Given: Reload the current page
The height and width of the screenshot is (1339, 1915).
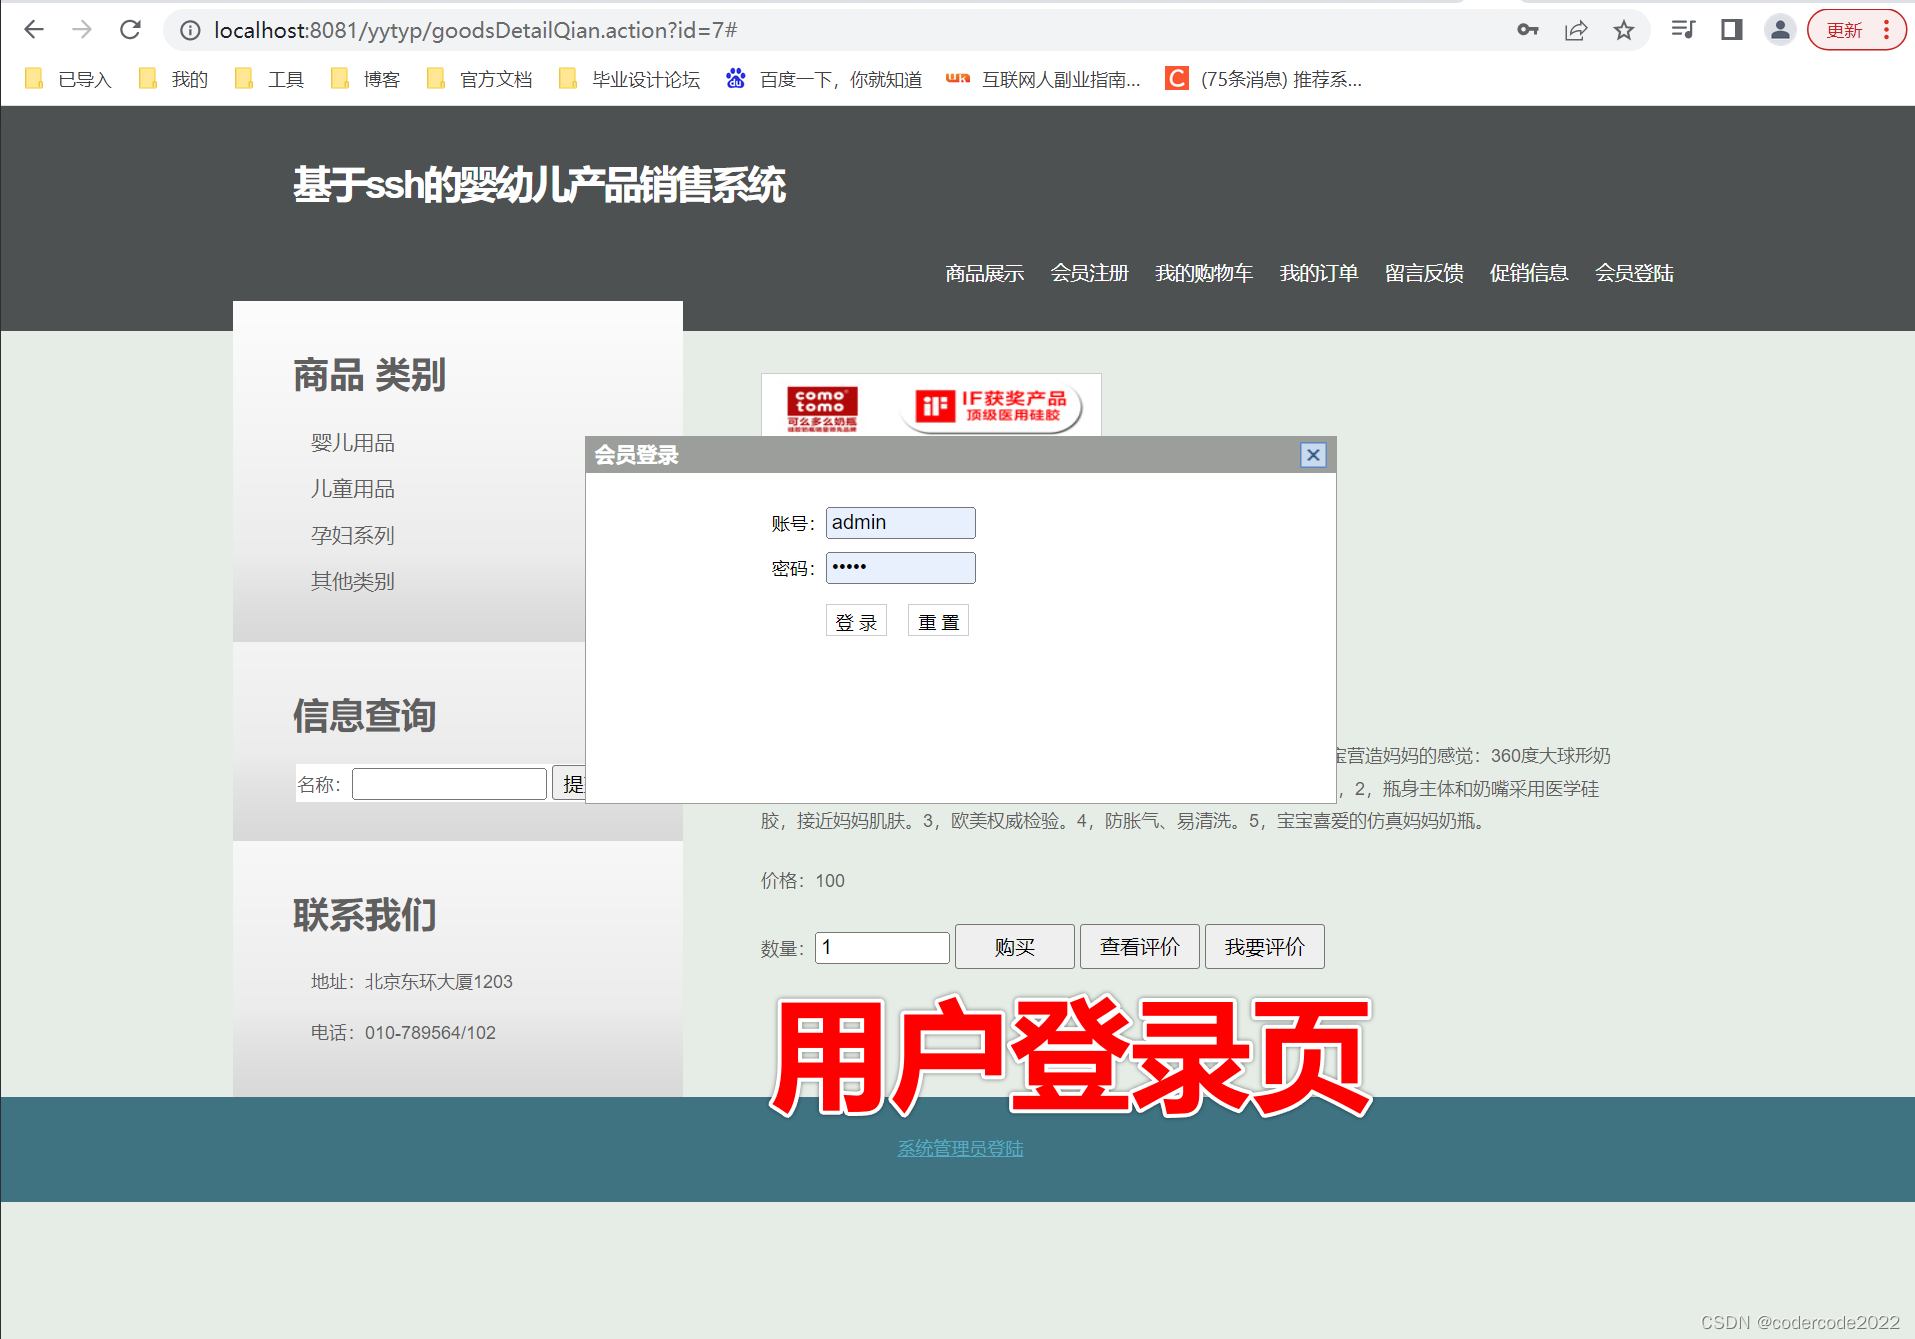Looking at the screenshot, I should (130, 30).
